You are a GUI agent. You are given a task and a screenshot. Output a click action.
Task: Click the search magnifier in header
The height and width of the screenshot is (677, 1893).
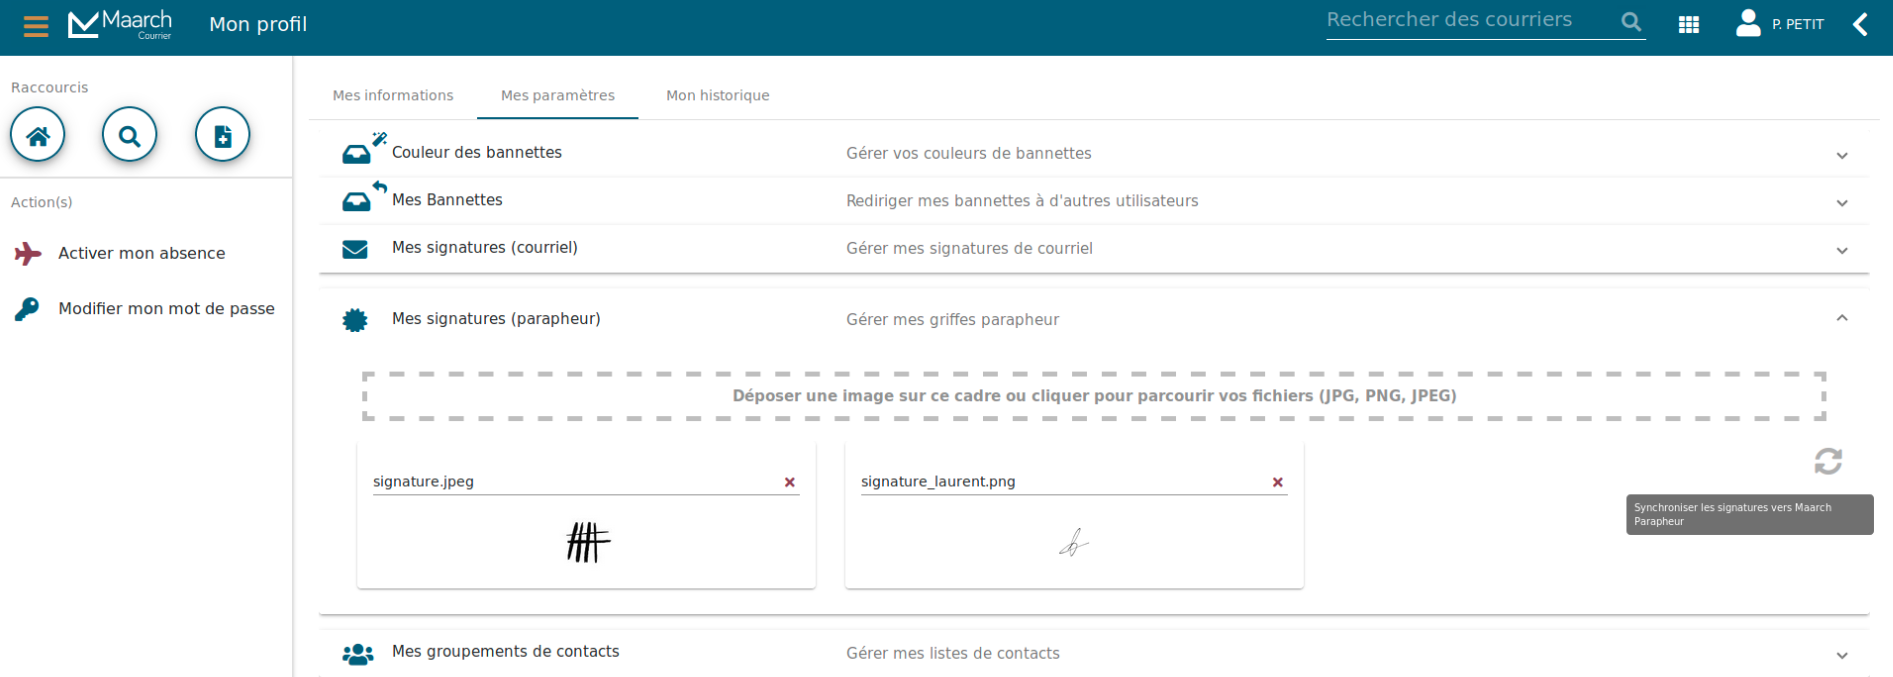click(1630, 21)
